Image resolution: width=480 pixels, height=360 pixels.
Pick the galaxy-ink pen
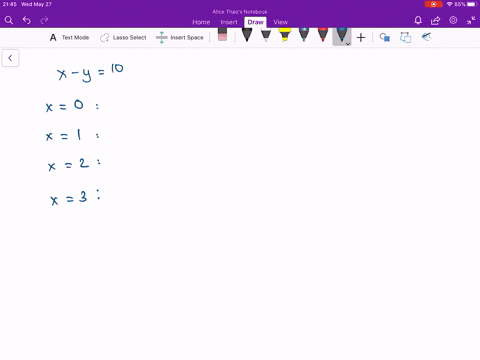click(304, 35)
